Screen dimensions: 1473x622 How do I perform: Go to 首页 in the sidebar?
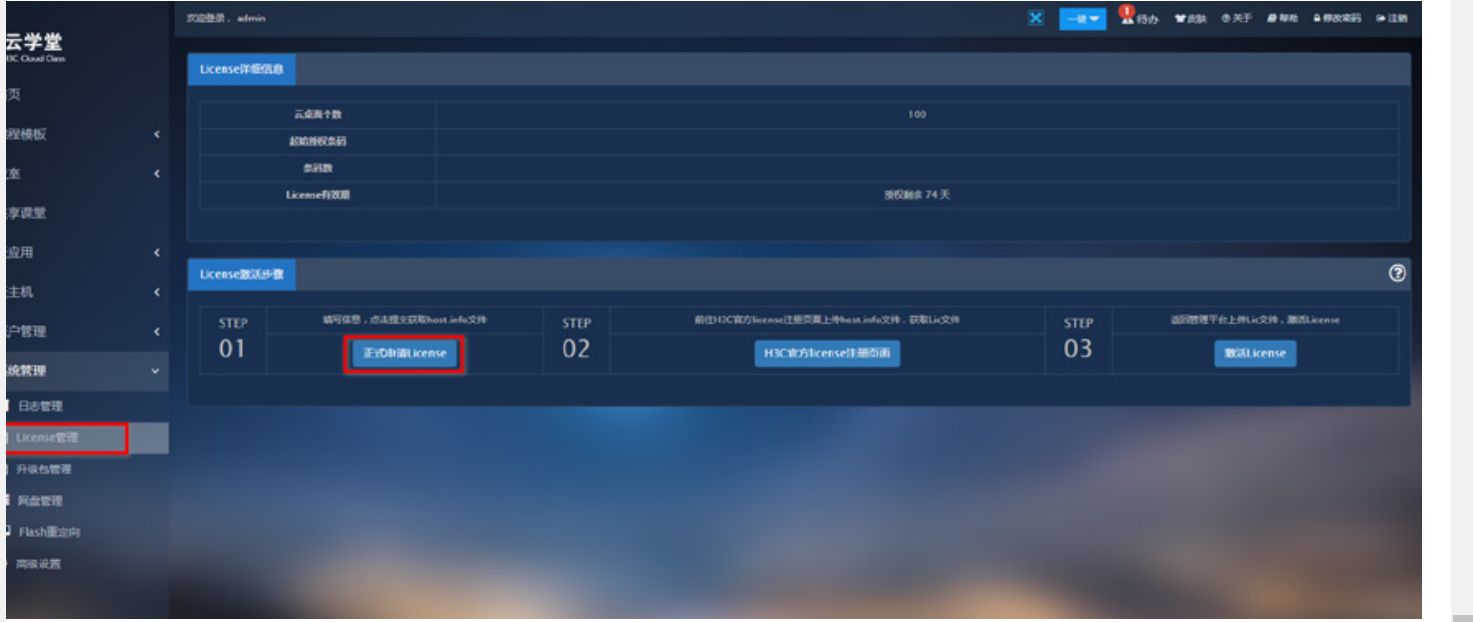coord(14,95)
